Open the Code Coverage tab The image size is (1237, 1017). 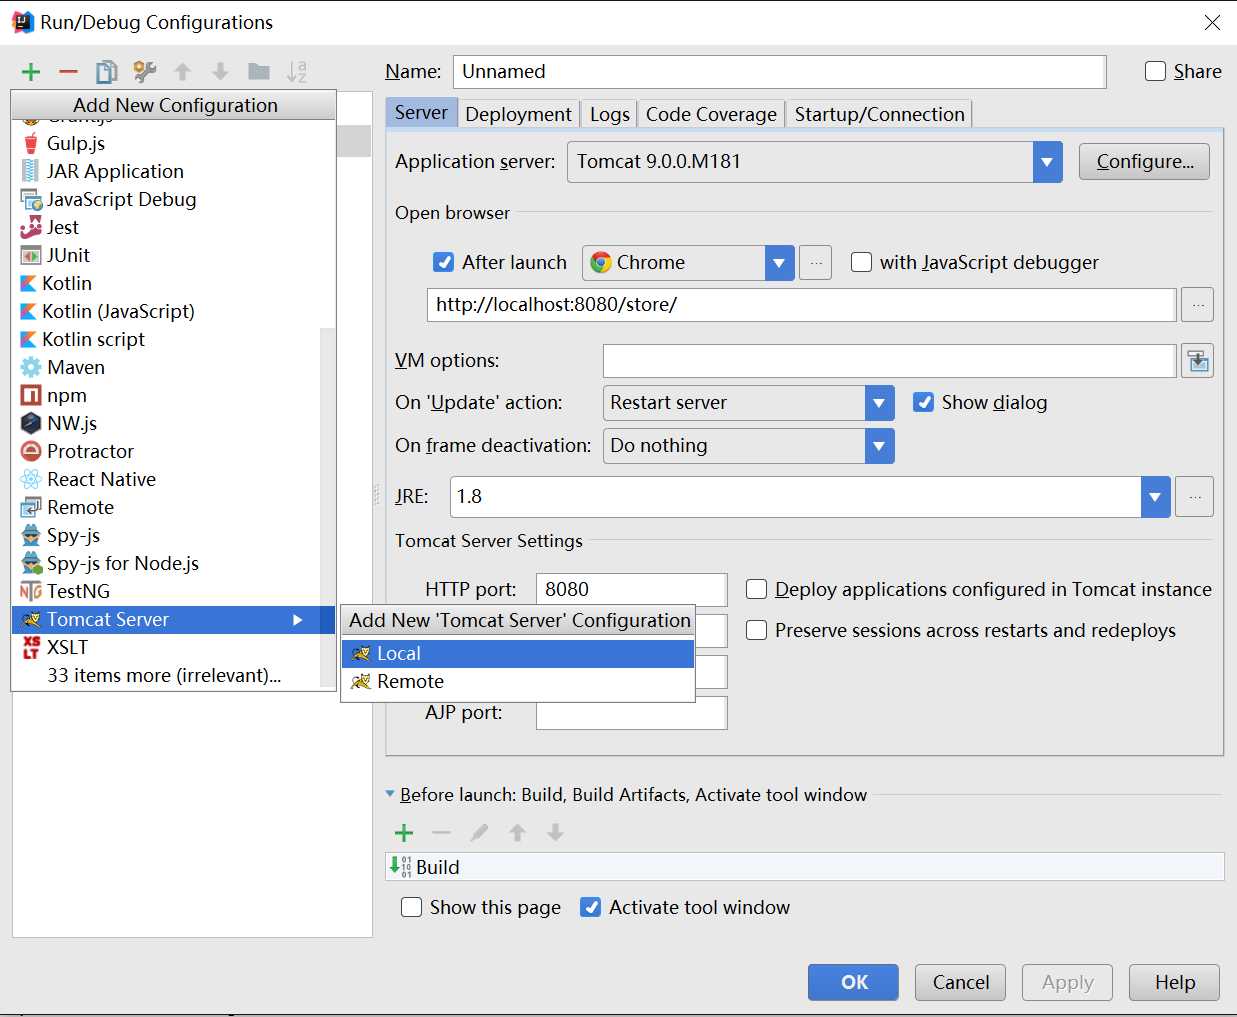point(711,114)
